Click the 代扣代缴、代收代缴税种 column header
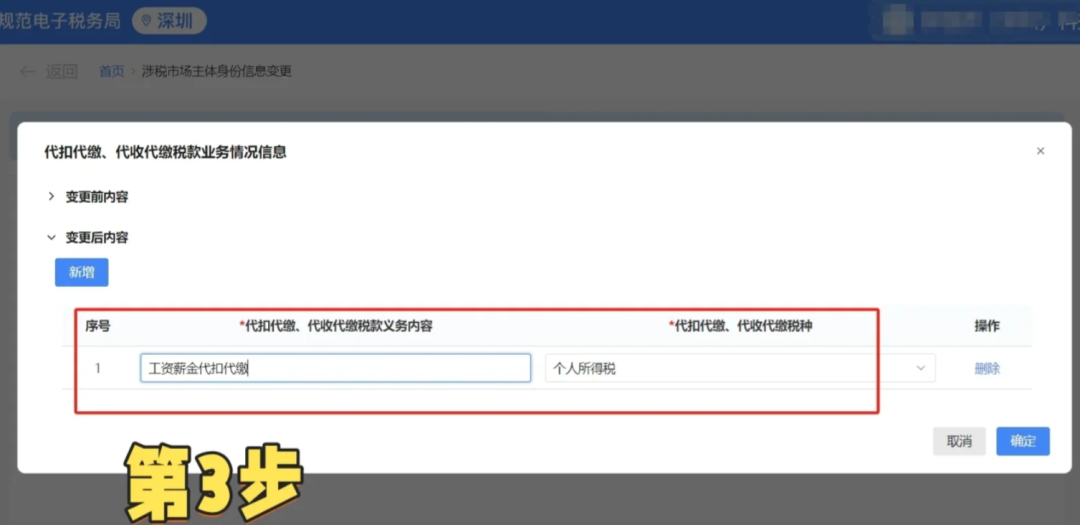1080x525 pixels. [x=740, y=326]
